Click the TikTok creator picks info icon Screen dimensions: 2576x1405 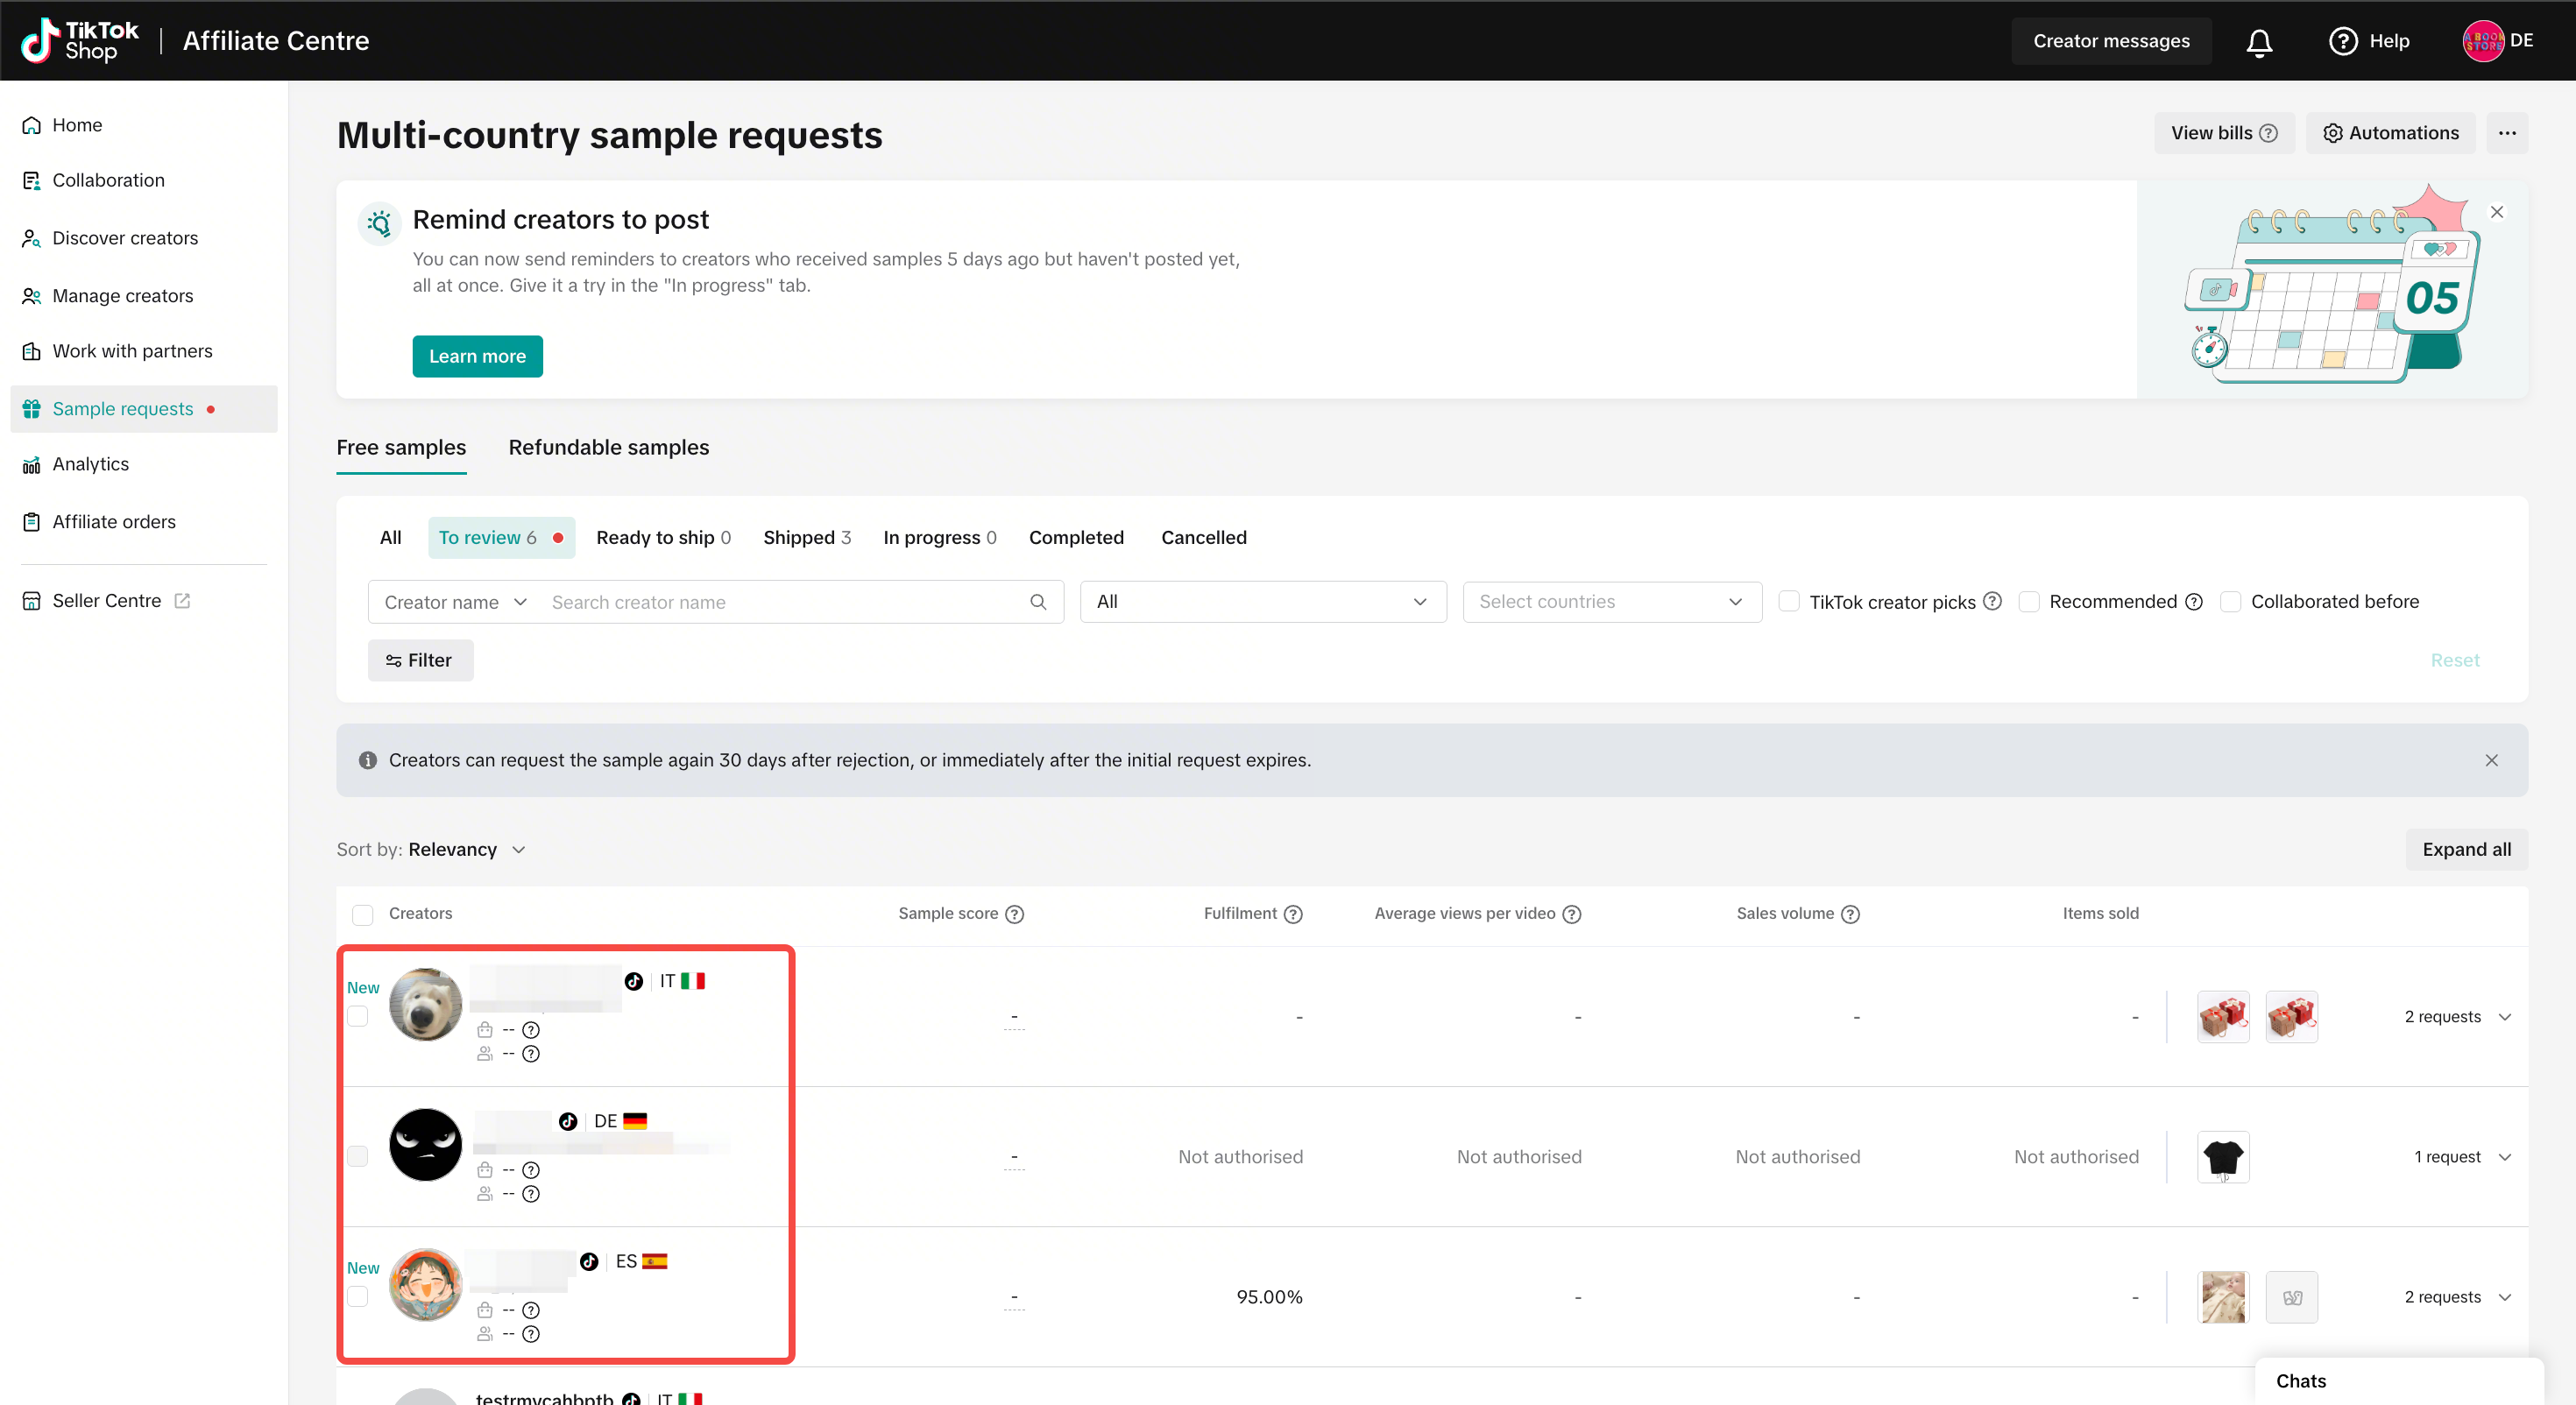pyautogui.click(x=1992, y=601)
